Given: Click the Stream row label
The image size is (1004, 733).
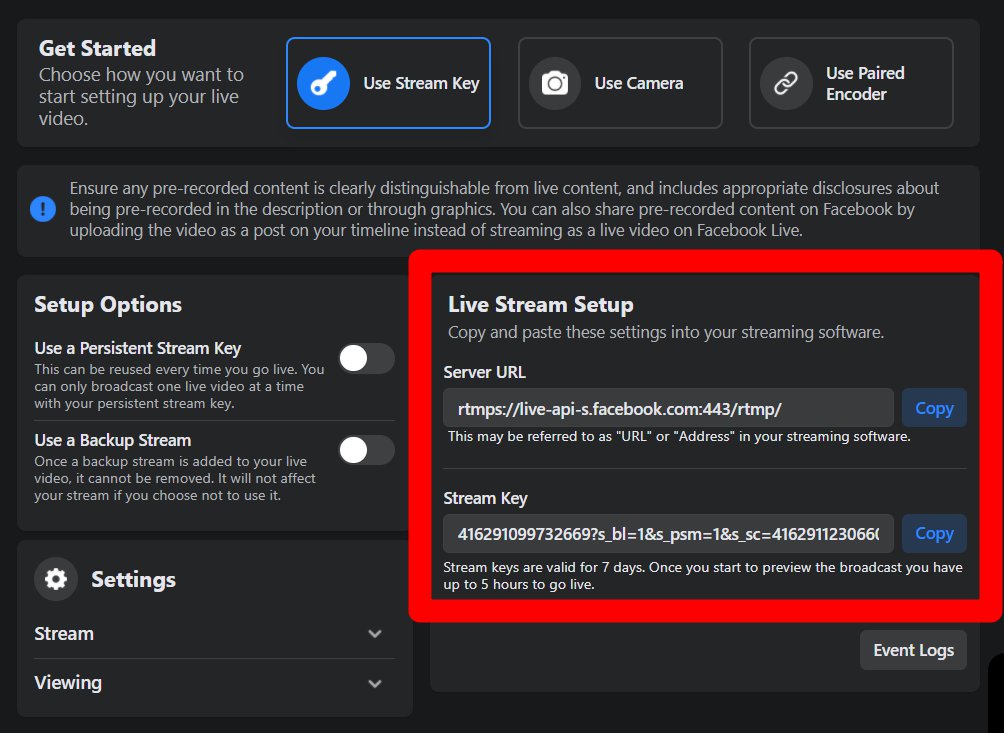Looking at the screenshot, I should (x=64, y=634).
